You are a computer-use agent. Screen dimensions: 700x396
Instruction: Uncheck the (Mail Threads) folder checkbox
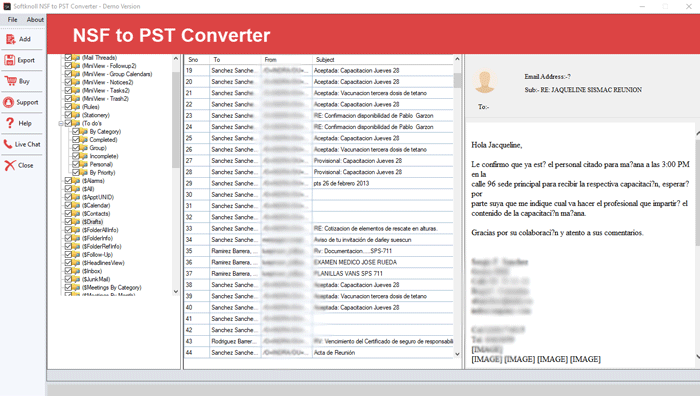pos(68,58)
